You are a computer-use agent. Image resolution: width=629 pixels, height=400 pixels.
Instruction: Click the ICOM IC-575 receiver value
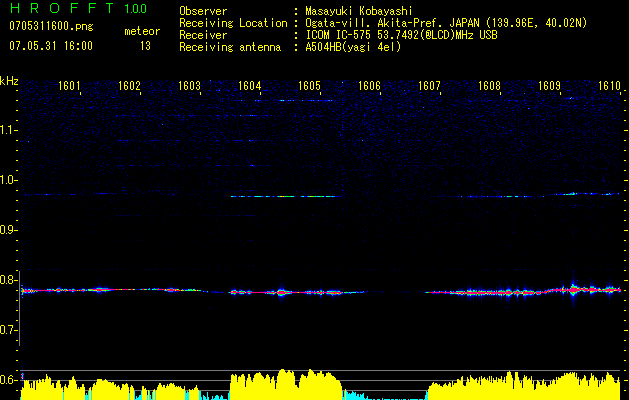(401, 35)
